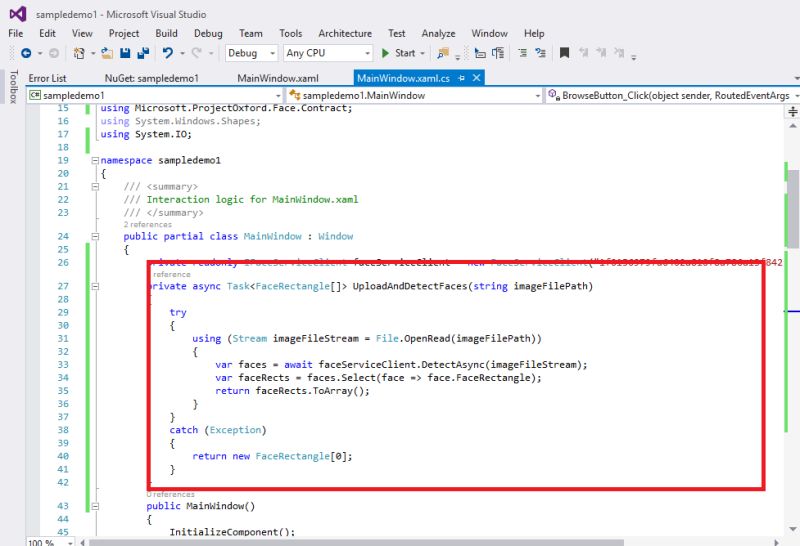Open the tab list overflow arrow
This screenshot has height=546, width=800.
[796, 78]
